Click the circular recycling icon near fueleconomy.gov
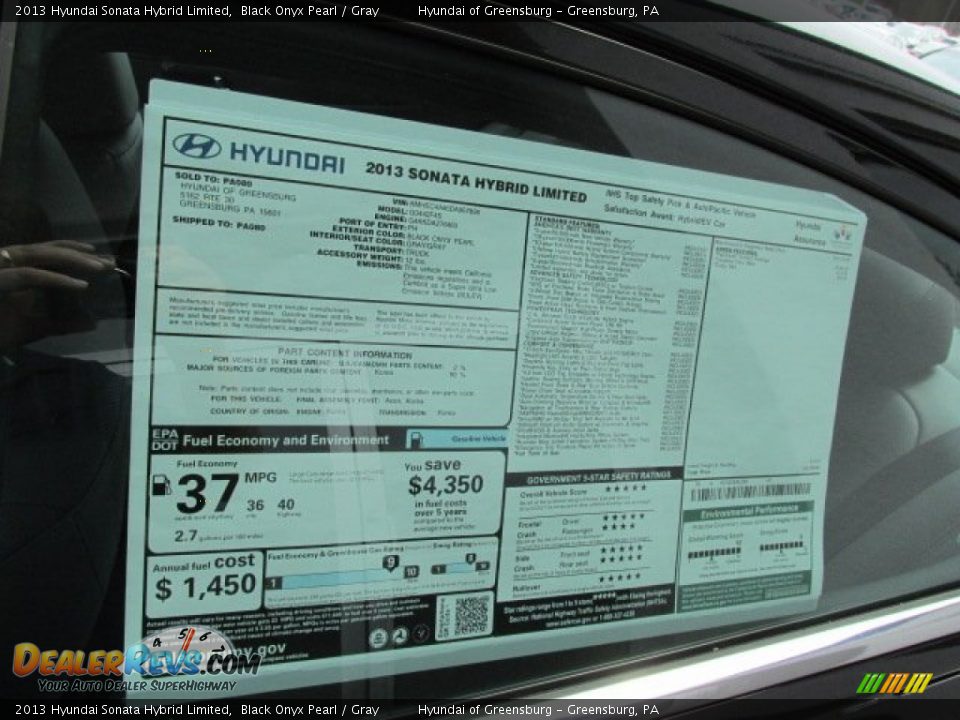Screen dimensions: 960x720 click(401, 636)
